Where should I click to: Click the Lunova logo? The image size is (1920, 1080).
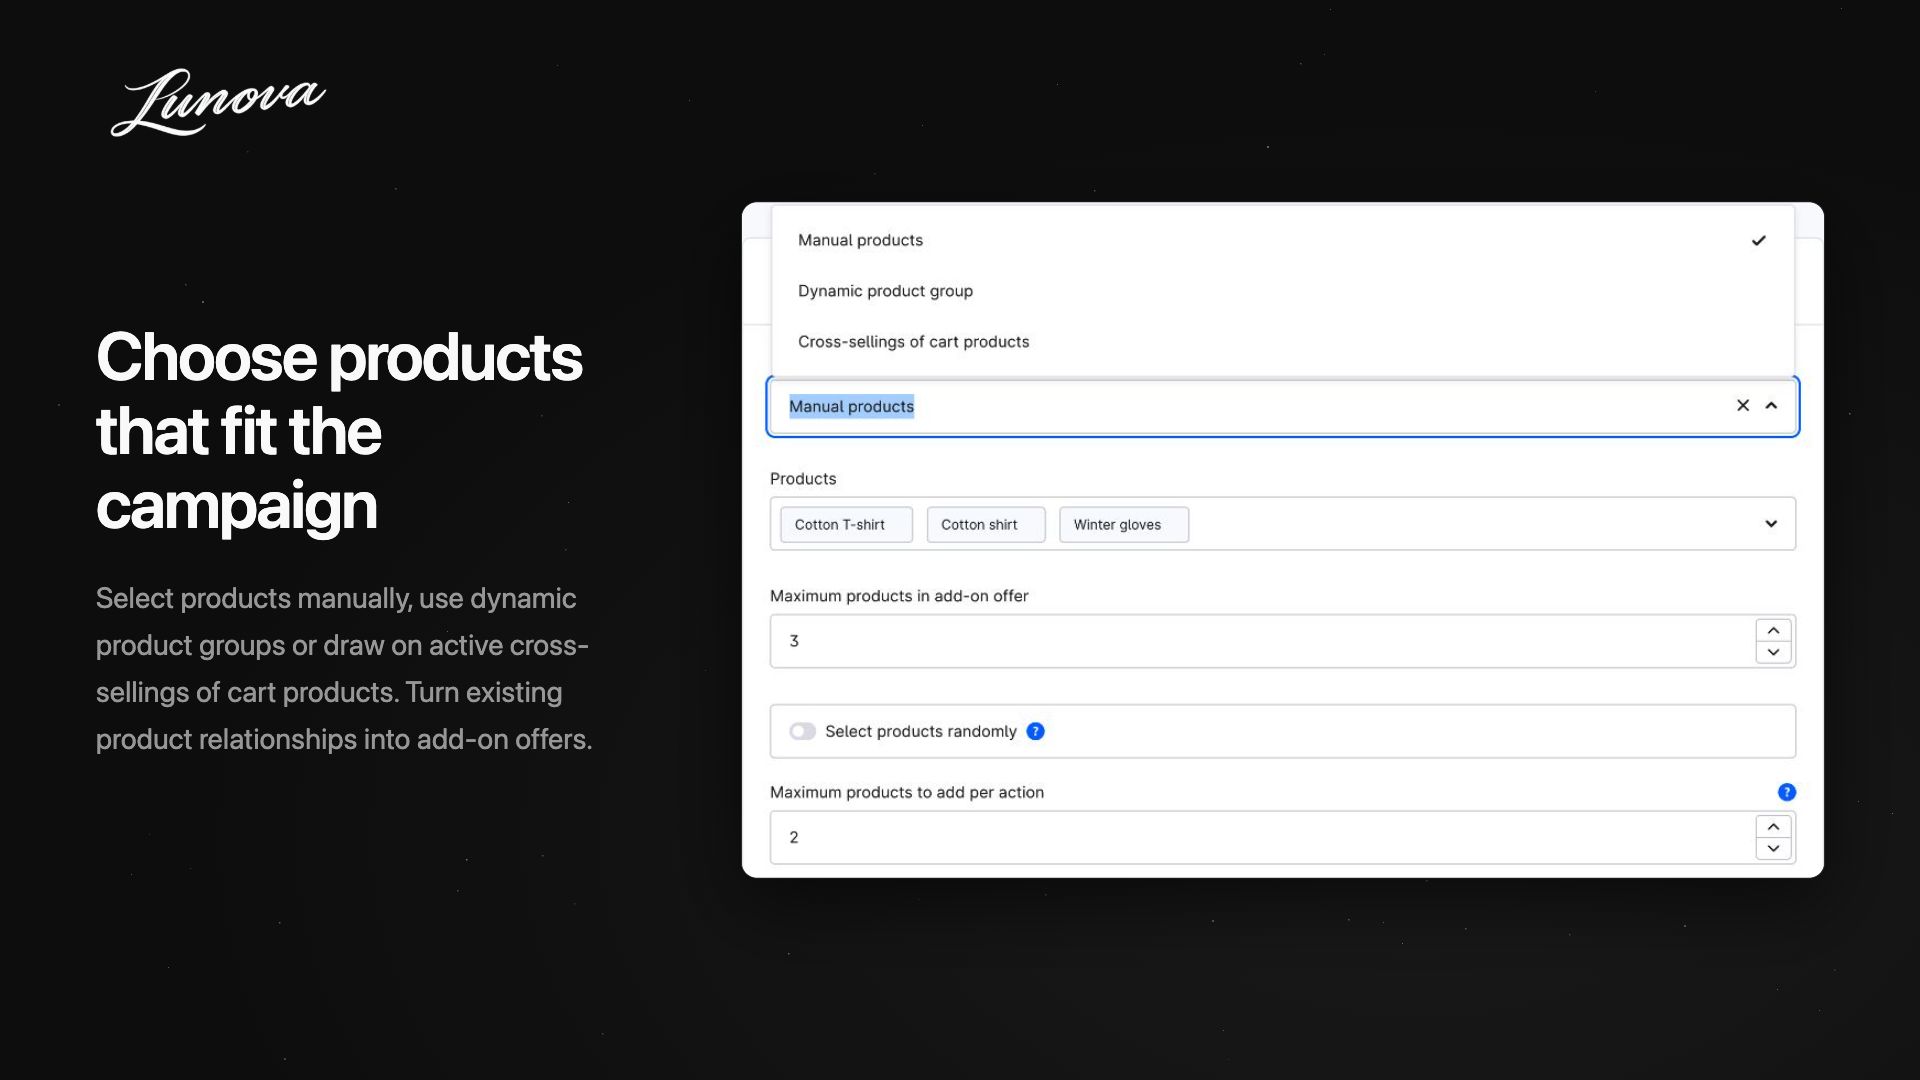point(218,102)
